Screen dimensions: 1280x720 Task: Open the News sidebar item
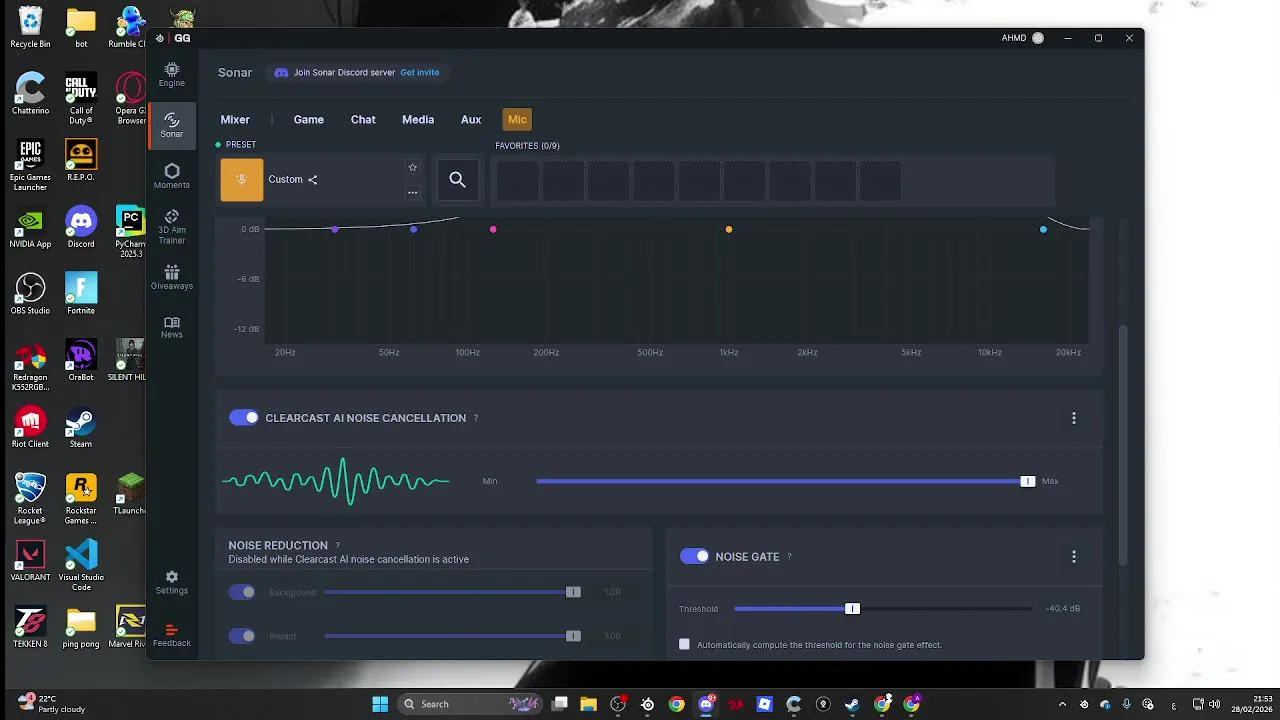[x=172, y=327]
